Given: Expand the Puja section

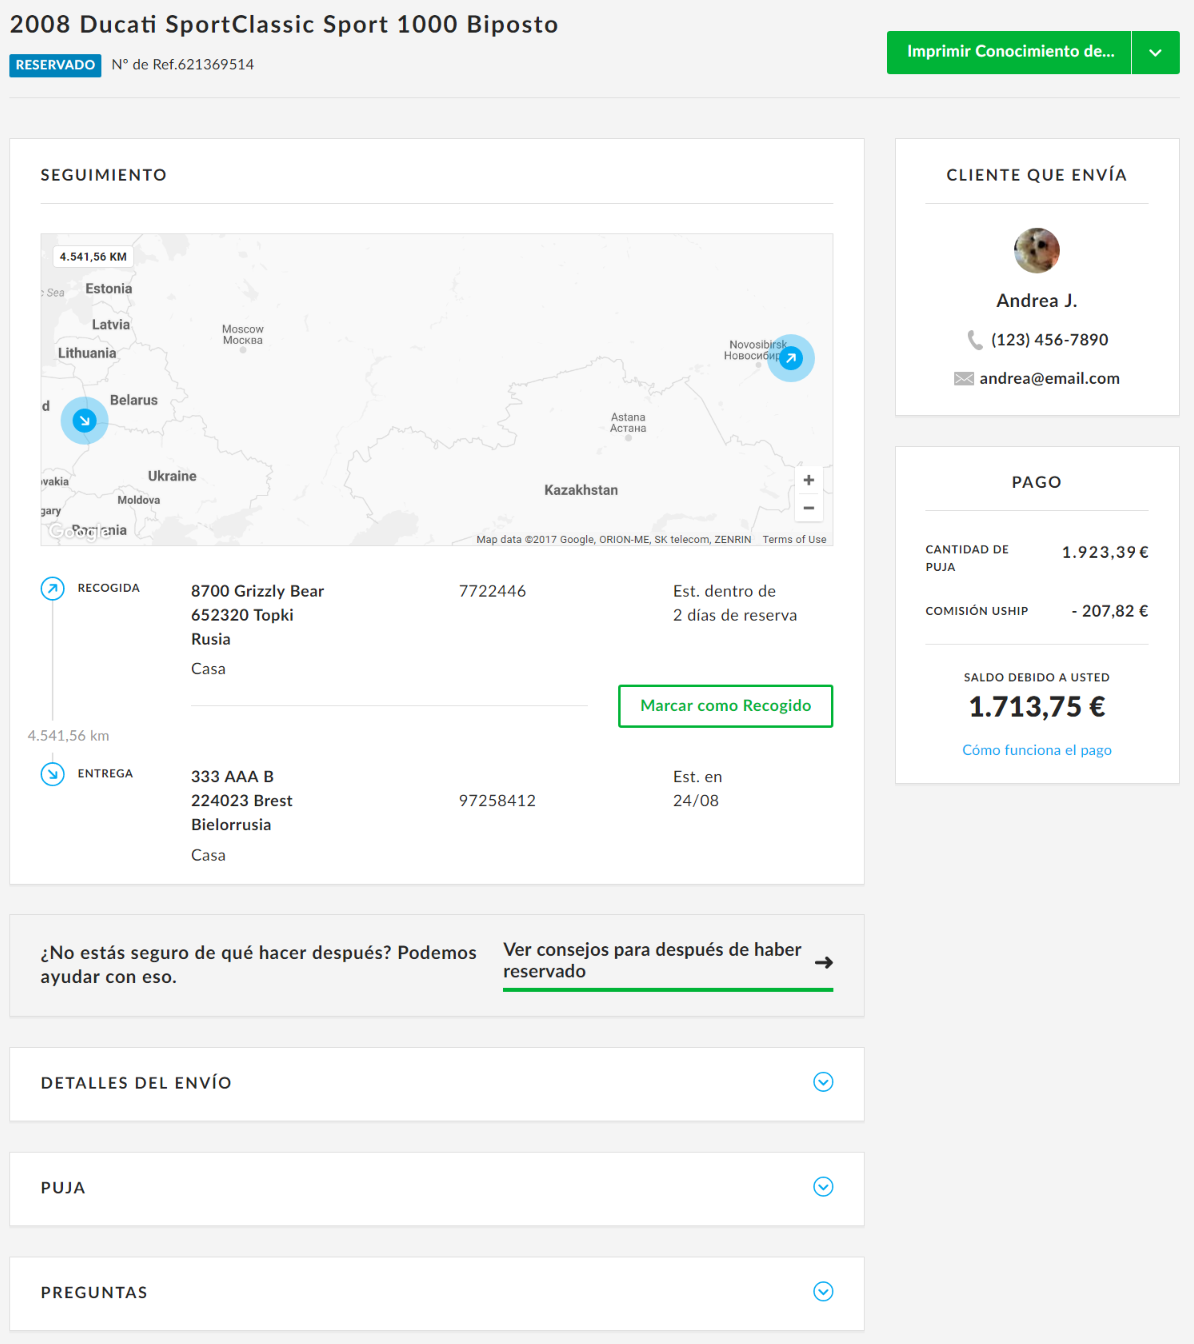Looking at the screenshot, I should [x=823, y=1187].
